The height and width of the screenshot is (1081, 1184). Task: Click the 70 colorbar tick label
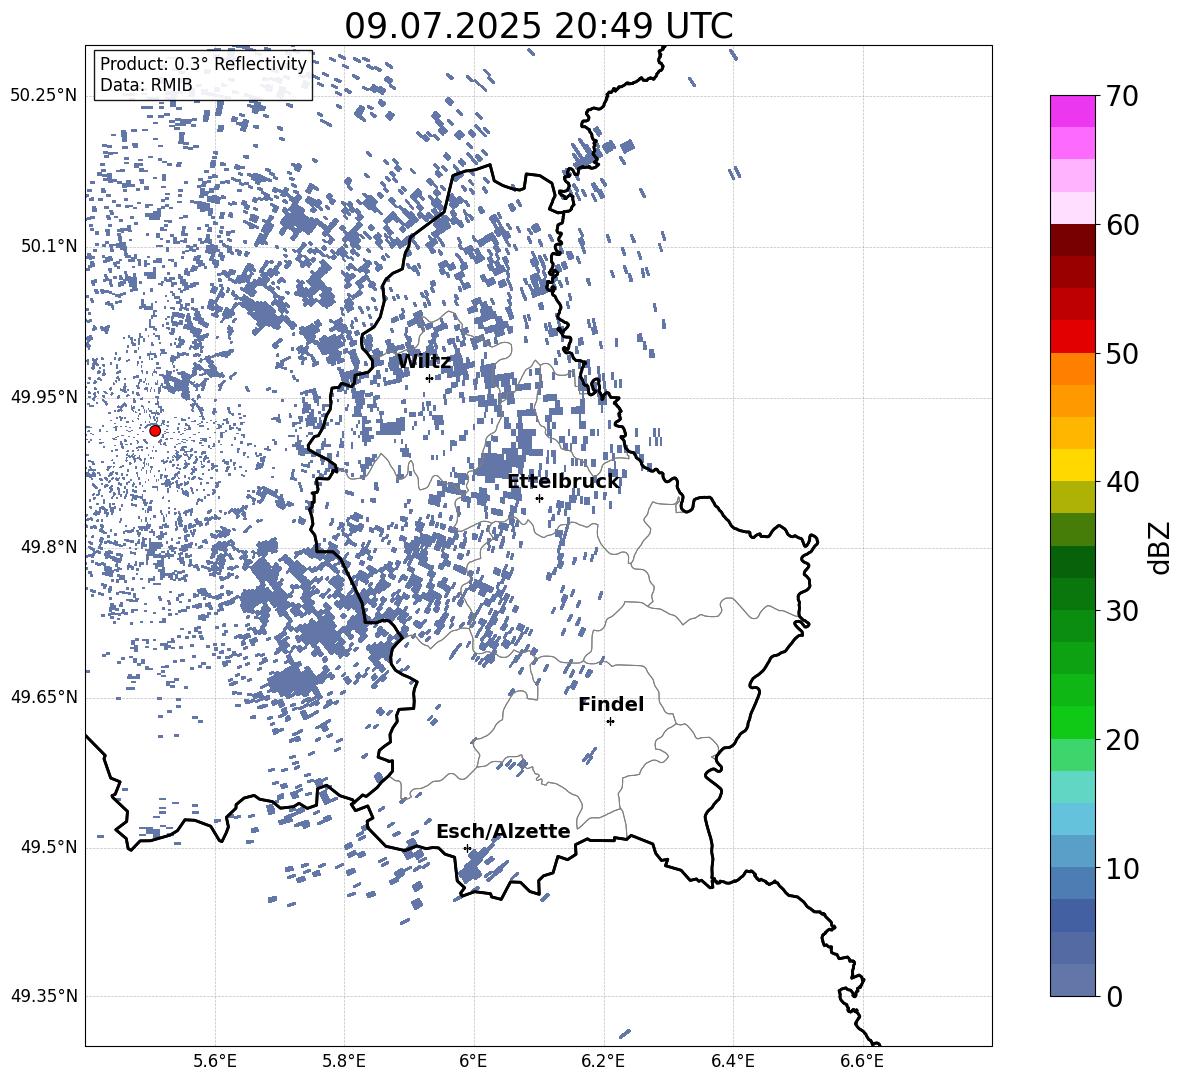pos(1122,97)
